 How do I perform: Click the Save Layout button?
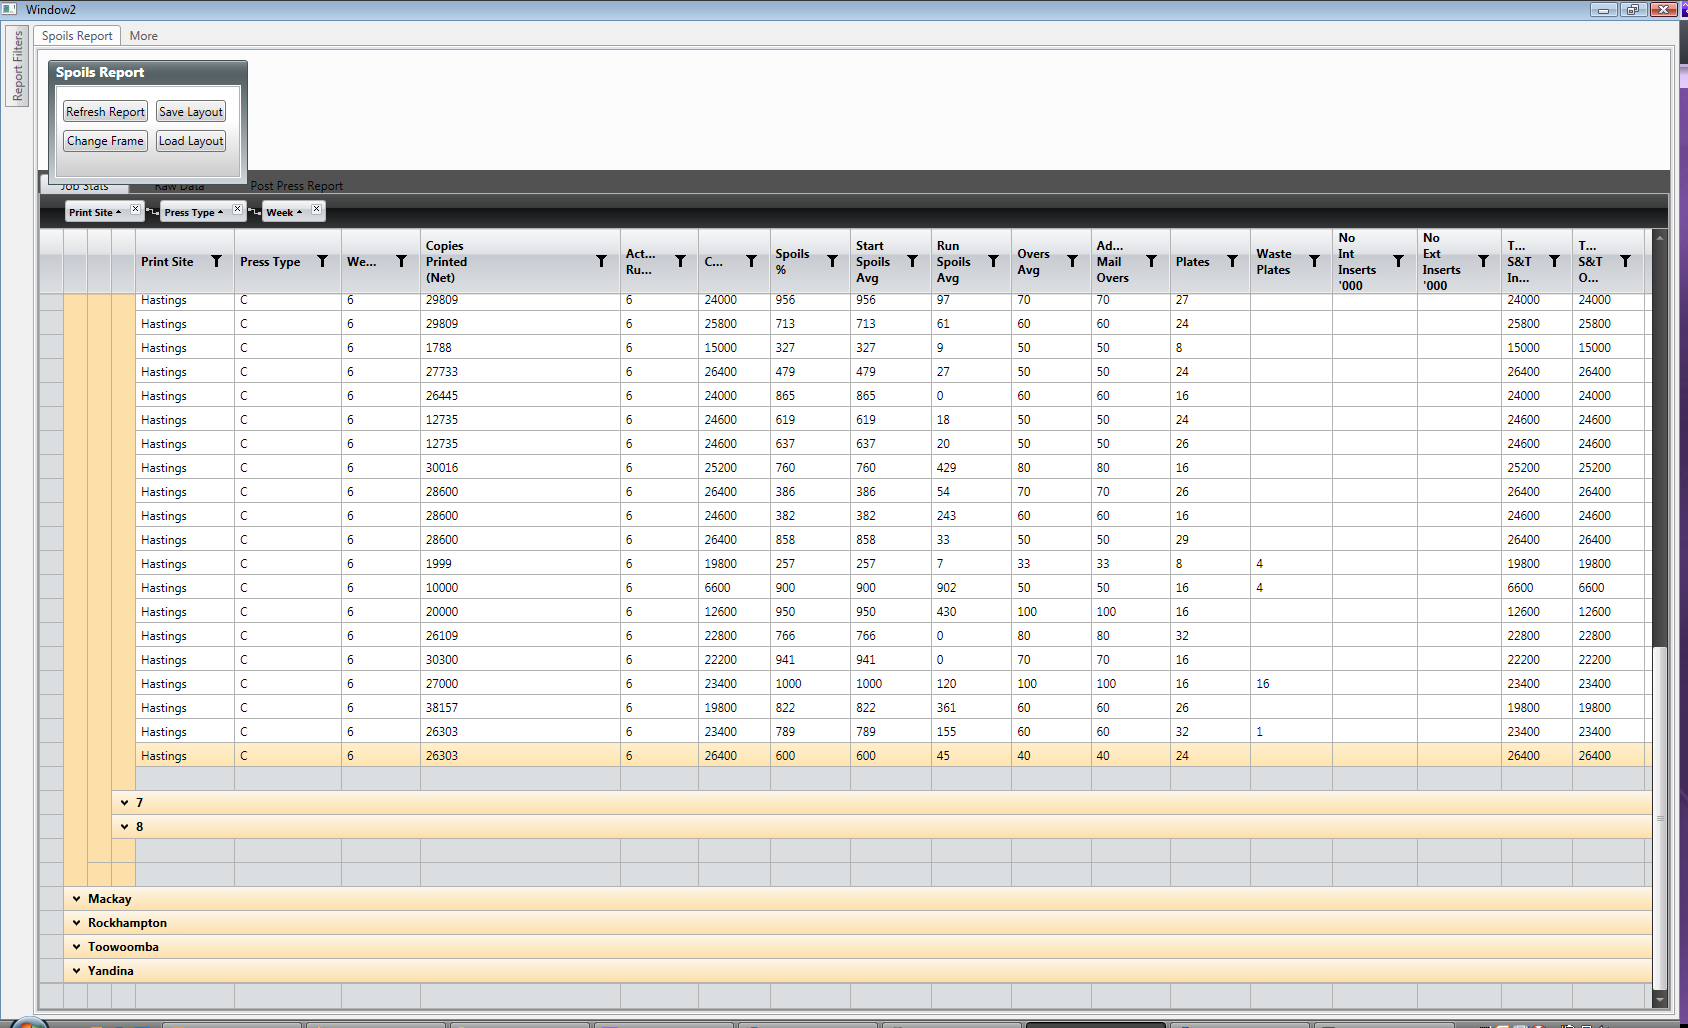pos(191,112)
